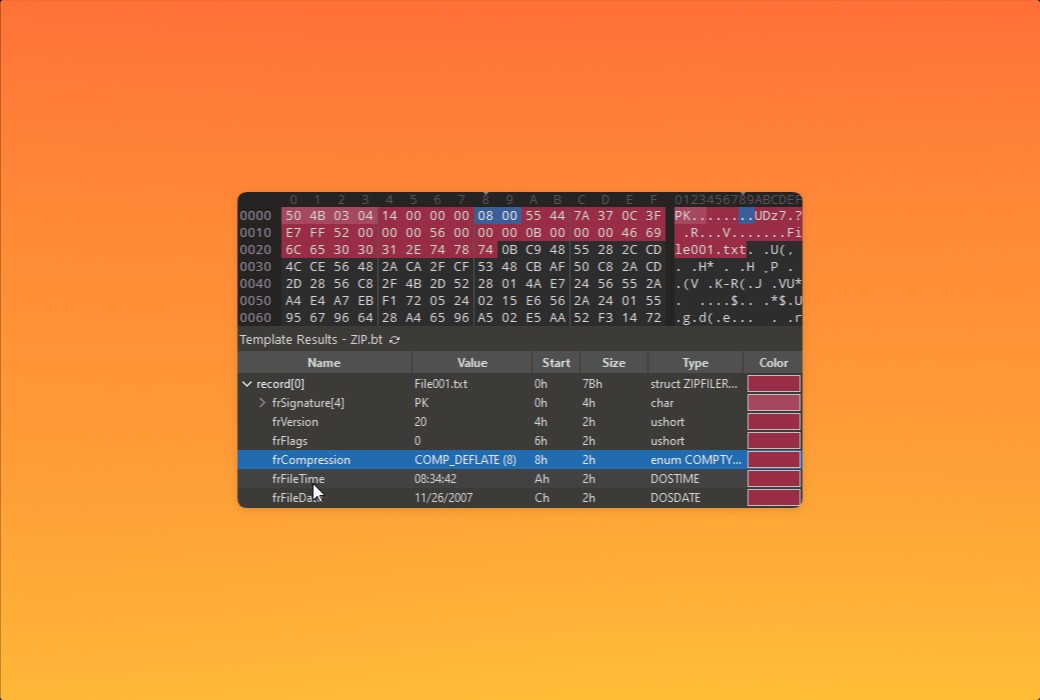This screenshot has width=1040, height=700.
Task: Select the frCompression template field
Action: tap(308, 459)
